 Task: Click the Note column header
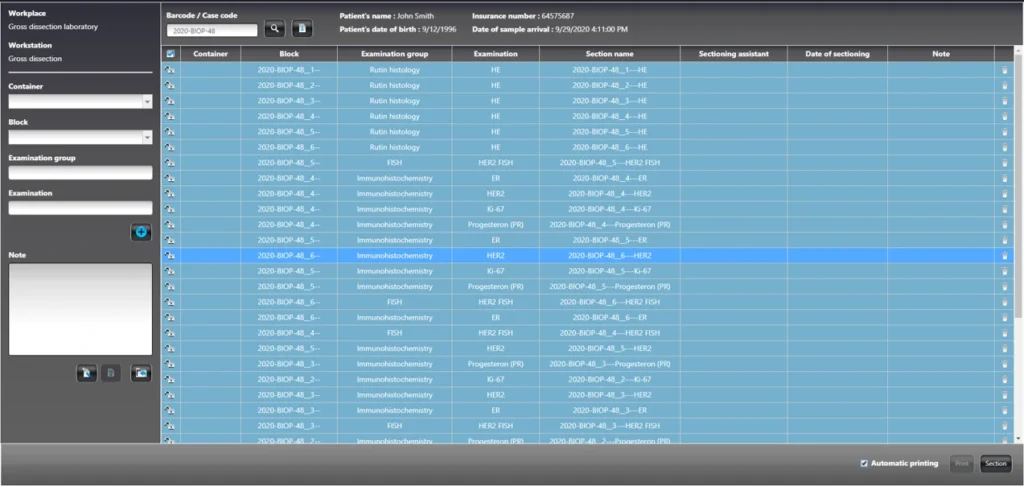click(941, 54)
